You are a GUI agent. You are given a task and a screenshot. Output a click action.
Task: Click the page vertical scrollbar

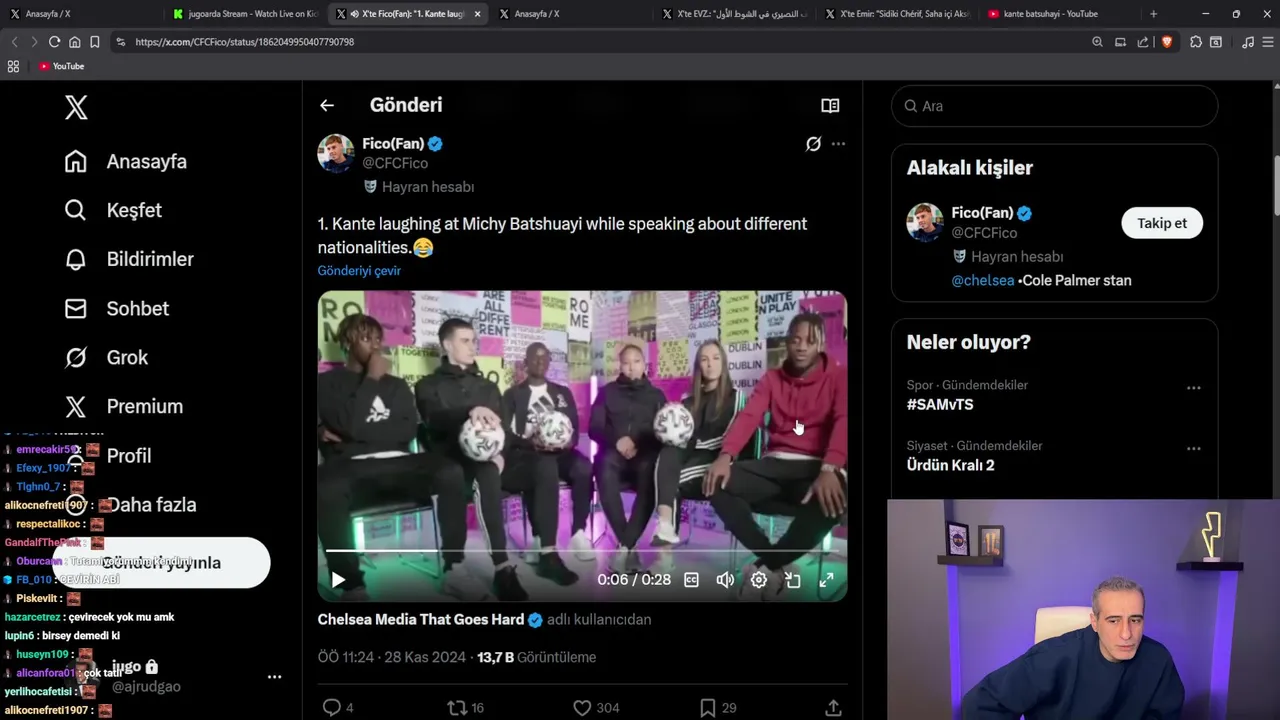tap(1275, 186)
